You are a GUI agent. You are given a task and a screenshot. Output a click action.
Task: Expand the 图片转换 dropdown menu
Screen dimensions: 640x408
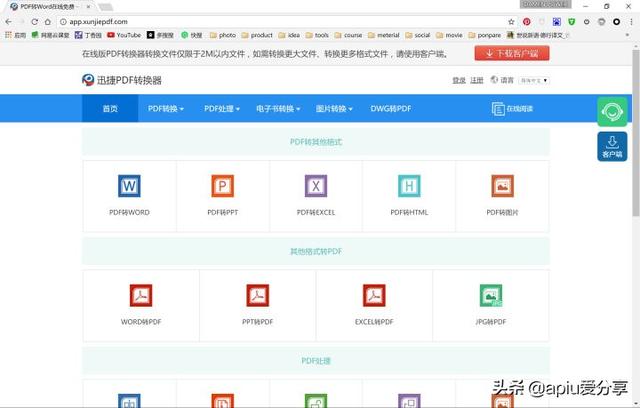(x=334, y=109)
